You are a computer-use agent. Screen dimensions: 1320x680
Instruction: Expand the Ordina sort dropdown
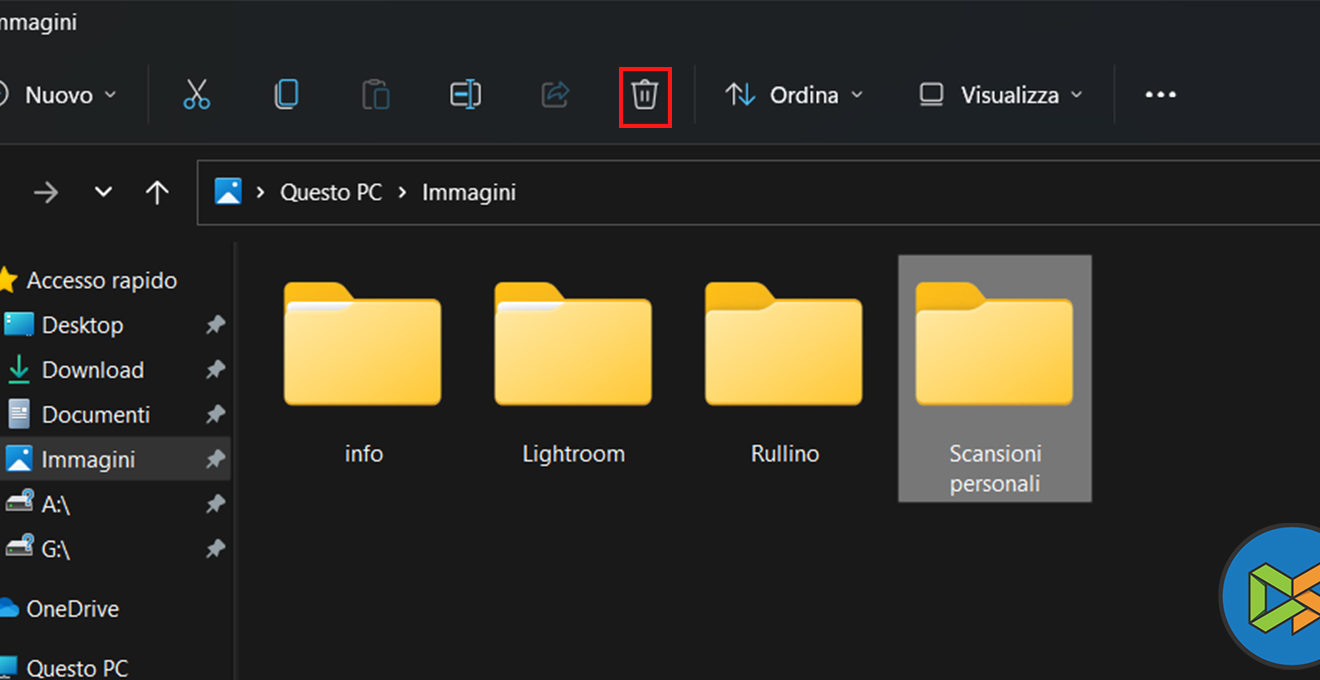point(794,95)
